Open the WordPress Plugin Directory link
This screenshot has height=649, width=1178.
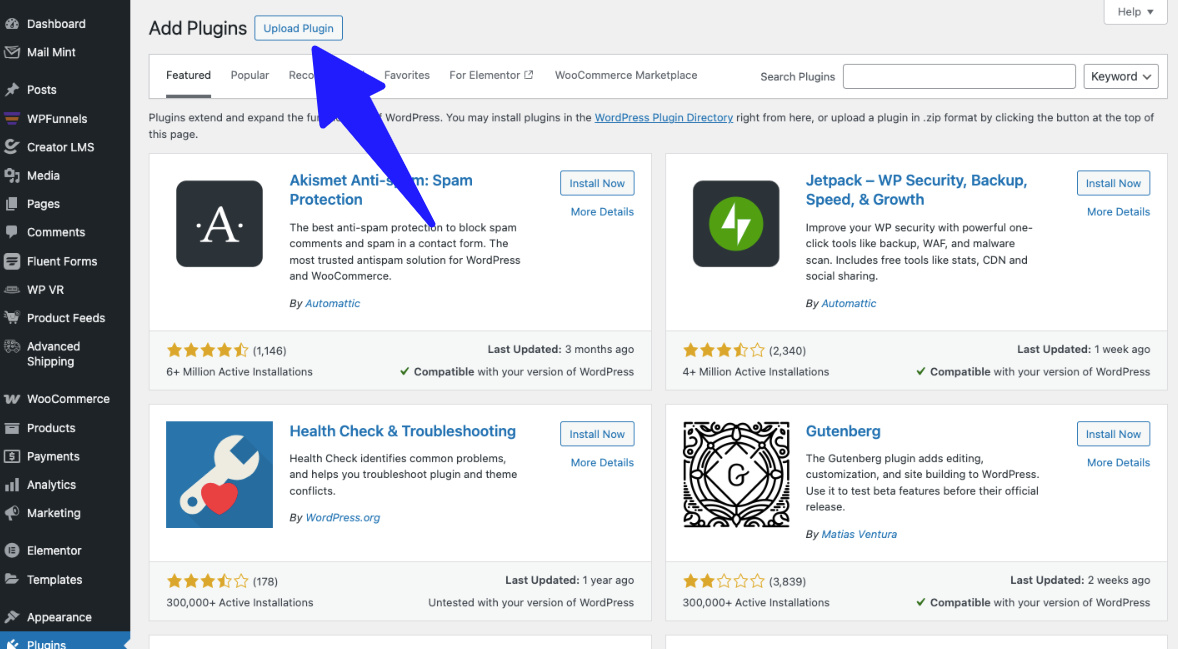pos(663,118)
